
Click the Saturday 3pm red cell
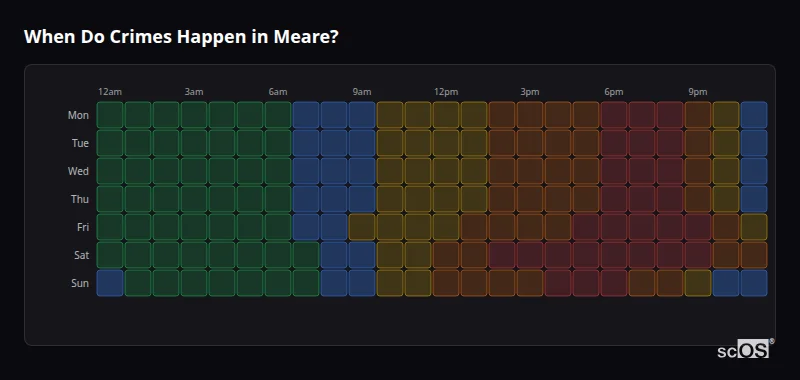click(530, 255)
